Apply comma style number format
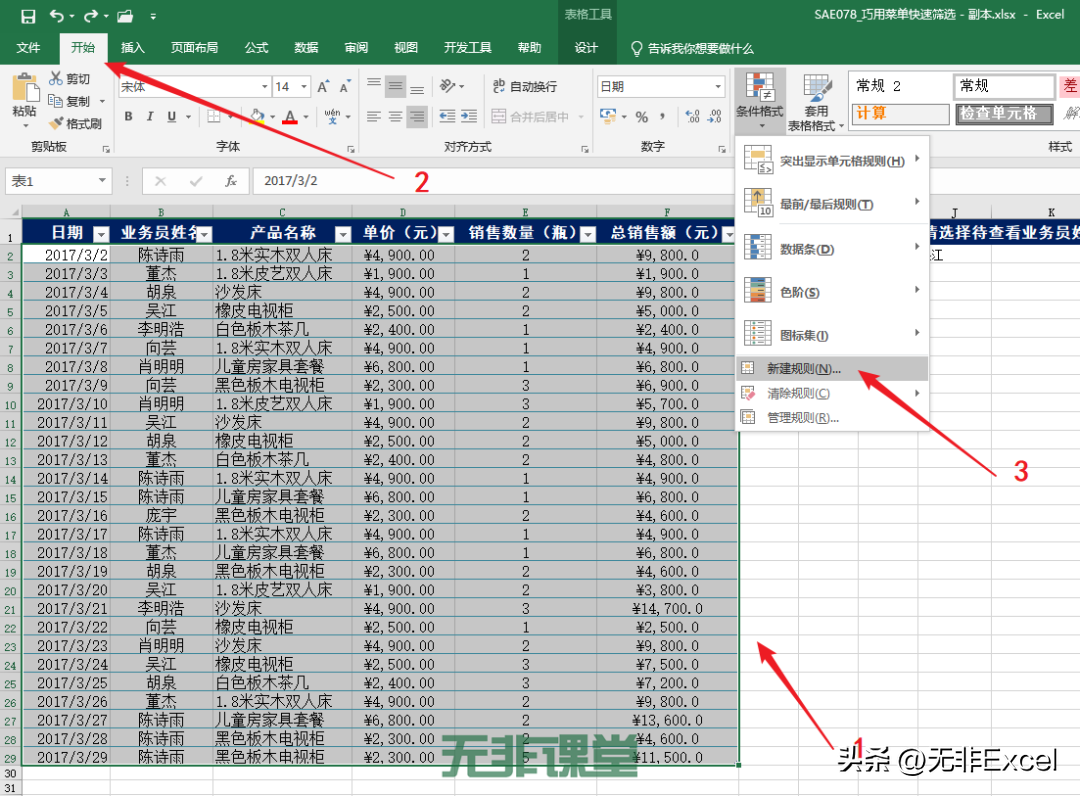1080x796 pixels. click(663, 116)
